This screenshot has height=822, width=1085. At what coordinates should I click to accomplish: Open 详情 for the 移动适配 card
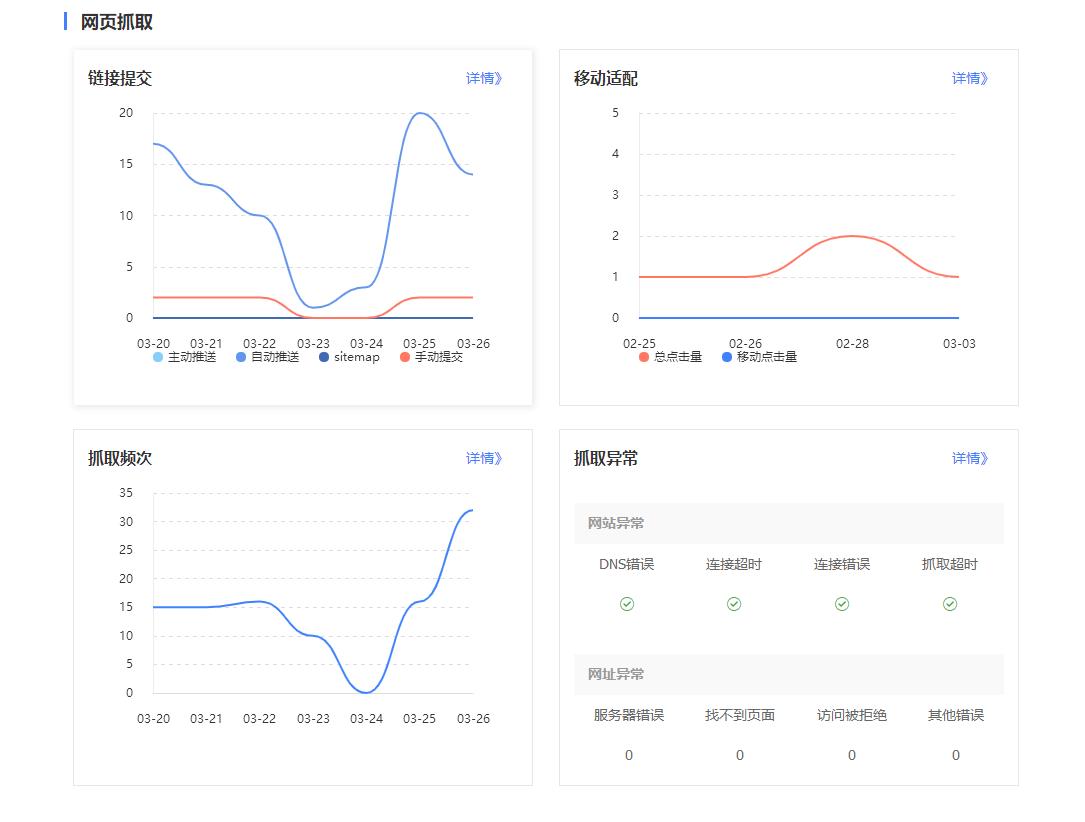(970, 78)
